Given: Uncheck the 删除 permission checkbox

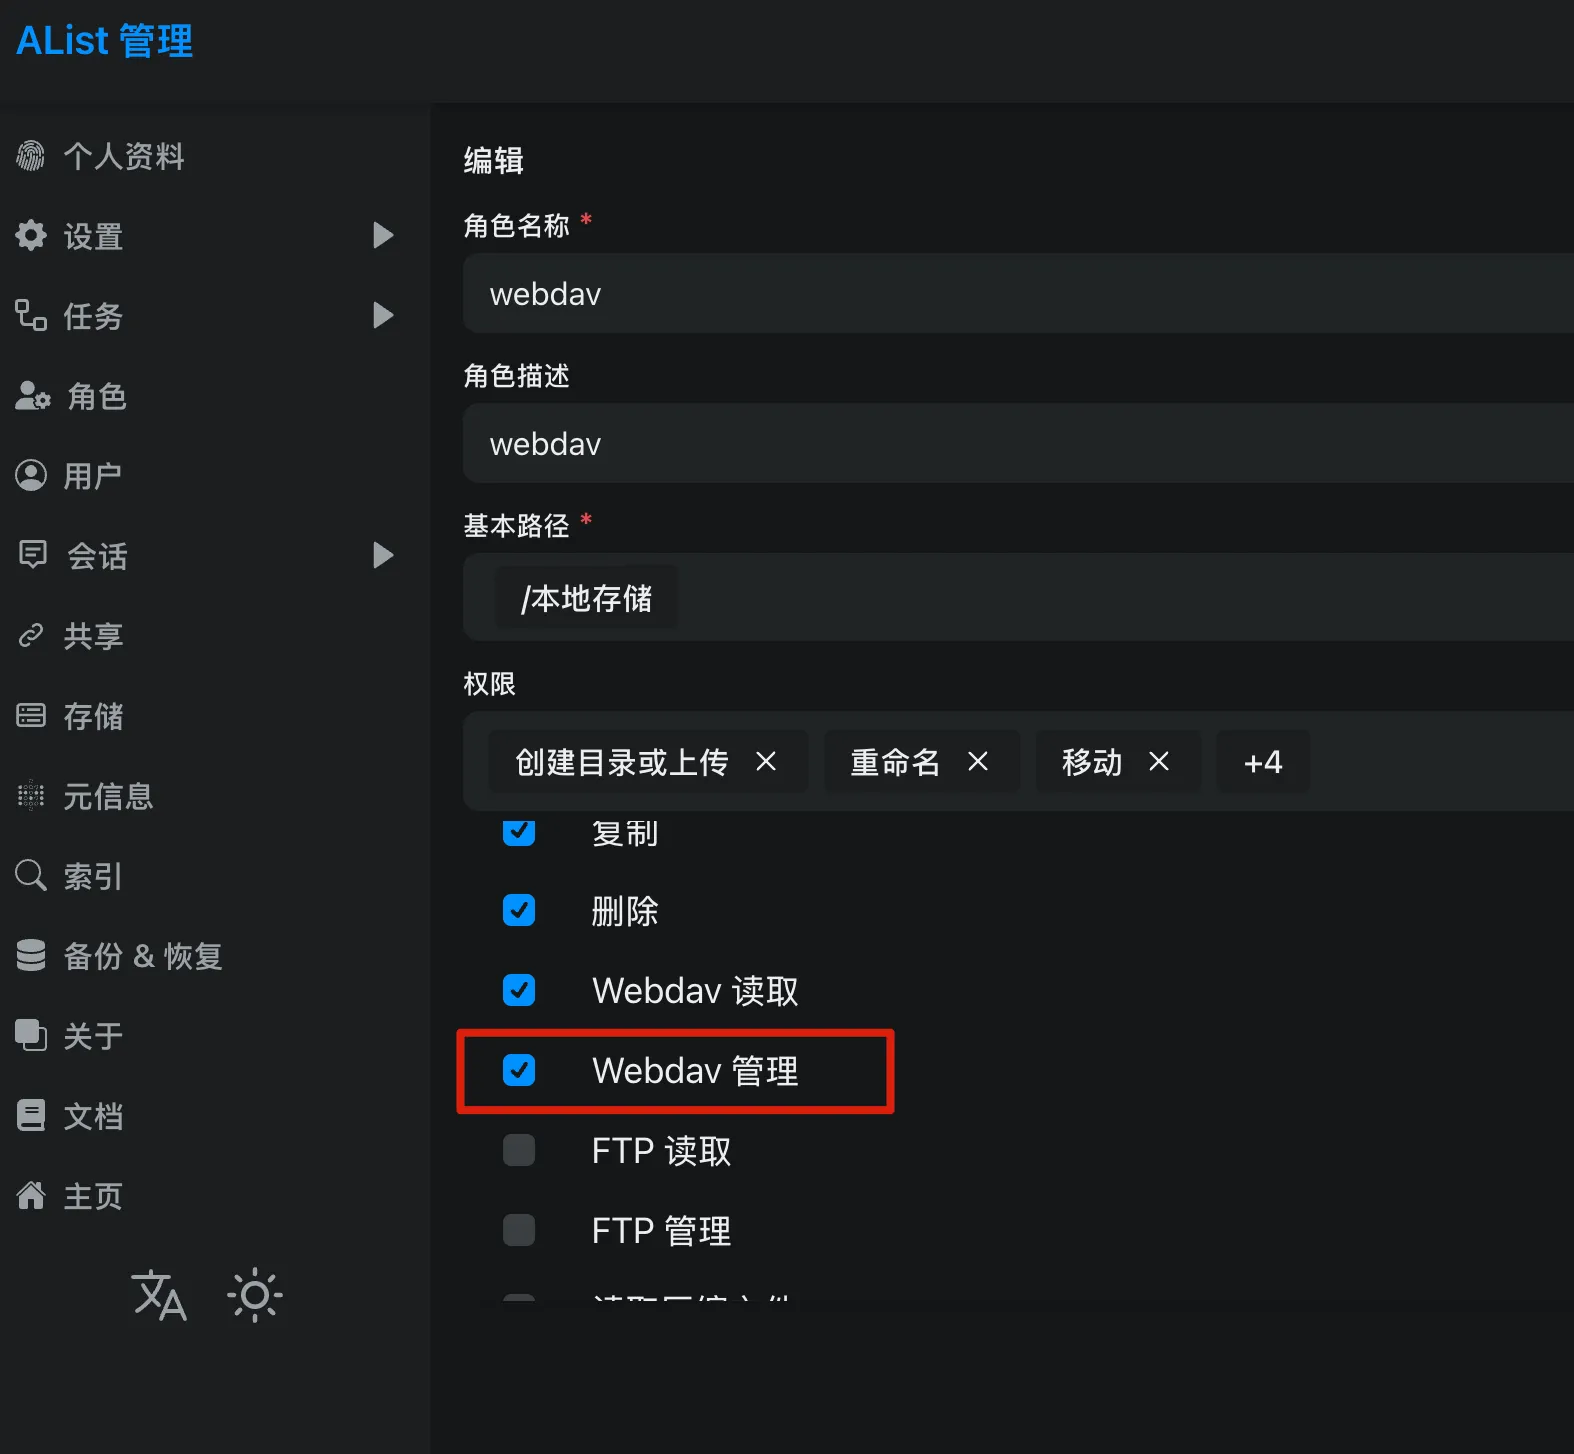Looking at the screenshot, I should pyautogui.click(x=519, y=910).
